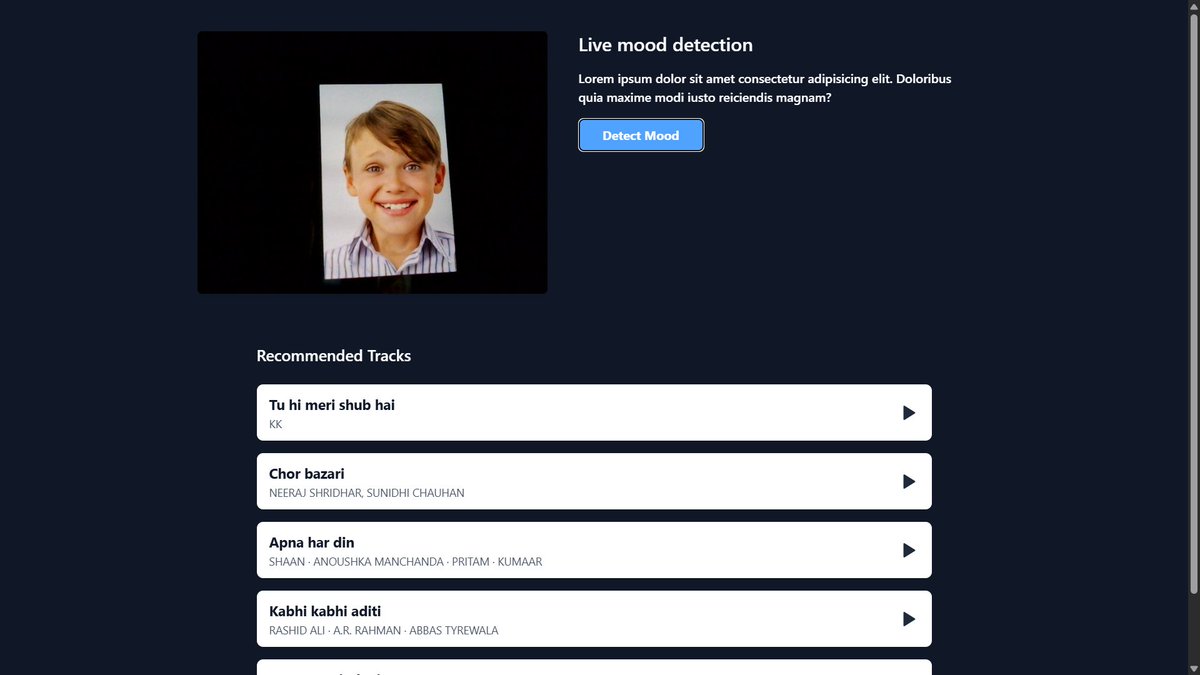Click the artists line starting with Rashid Ali
Image resolution: width=1200 pixels, height=675 pixels.
384,631
